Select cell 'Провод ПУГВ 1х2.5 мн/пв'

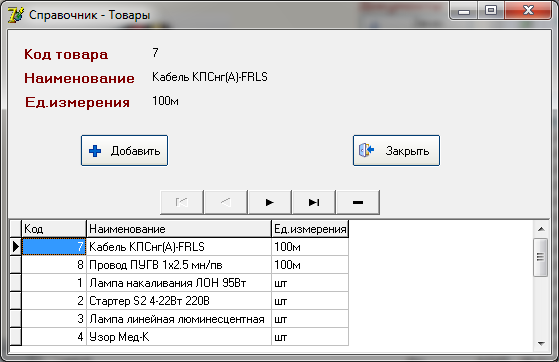point(179,265)
